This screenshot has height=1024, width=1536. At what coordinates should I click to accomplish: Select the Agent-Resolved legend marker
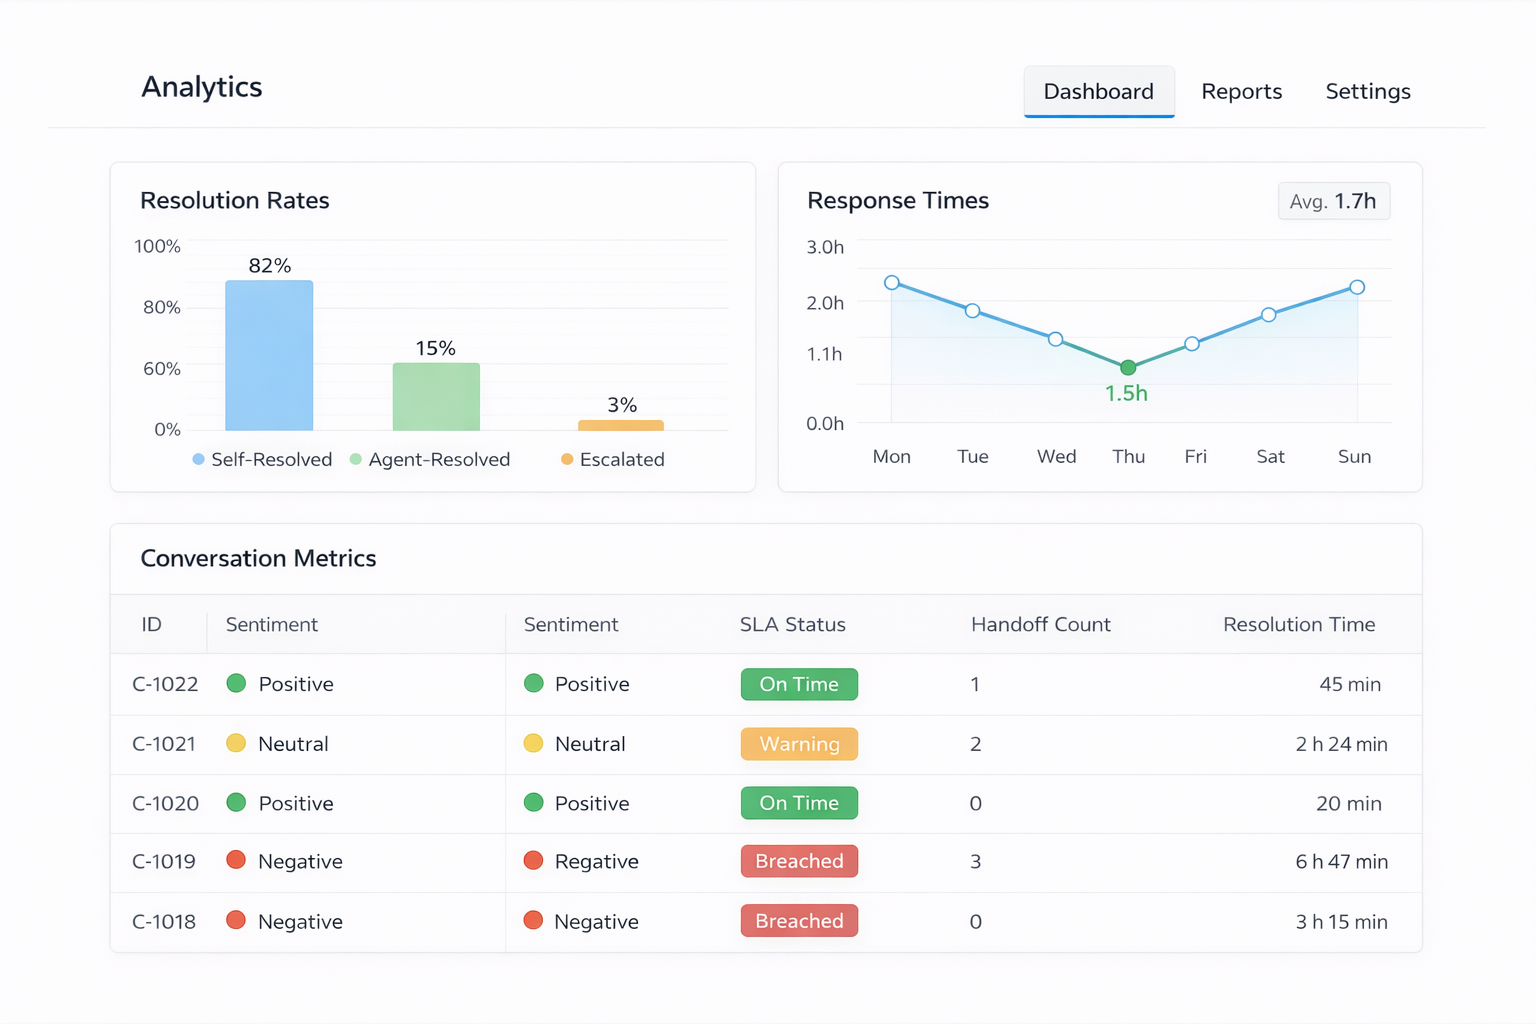pyautogui.click(x=355, y=459)
